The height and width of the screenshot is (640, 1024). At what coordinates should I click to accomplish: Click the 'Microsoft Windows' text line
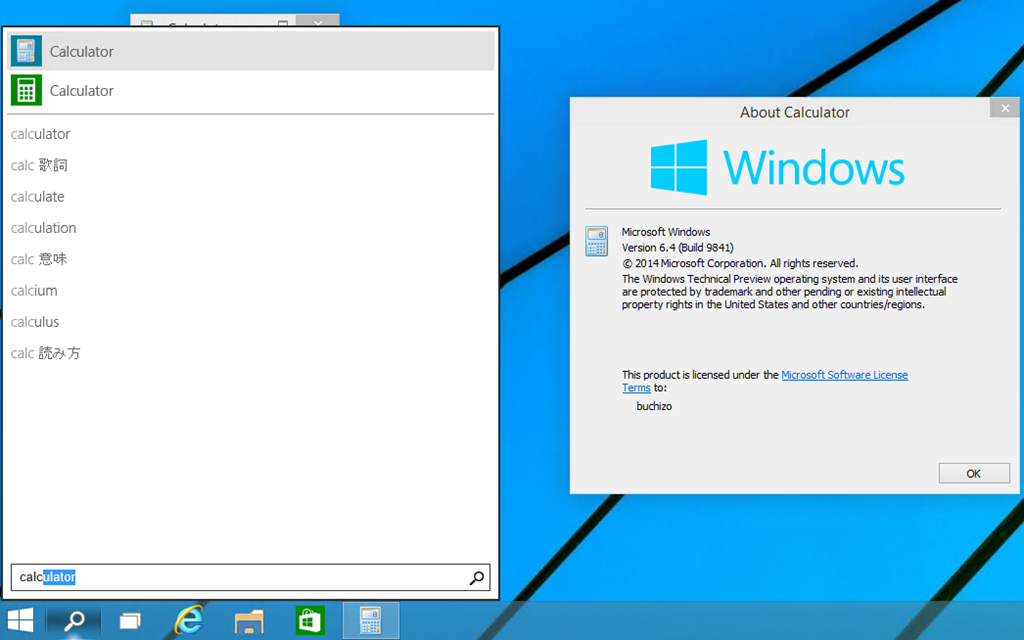pos(665,232)
